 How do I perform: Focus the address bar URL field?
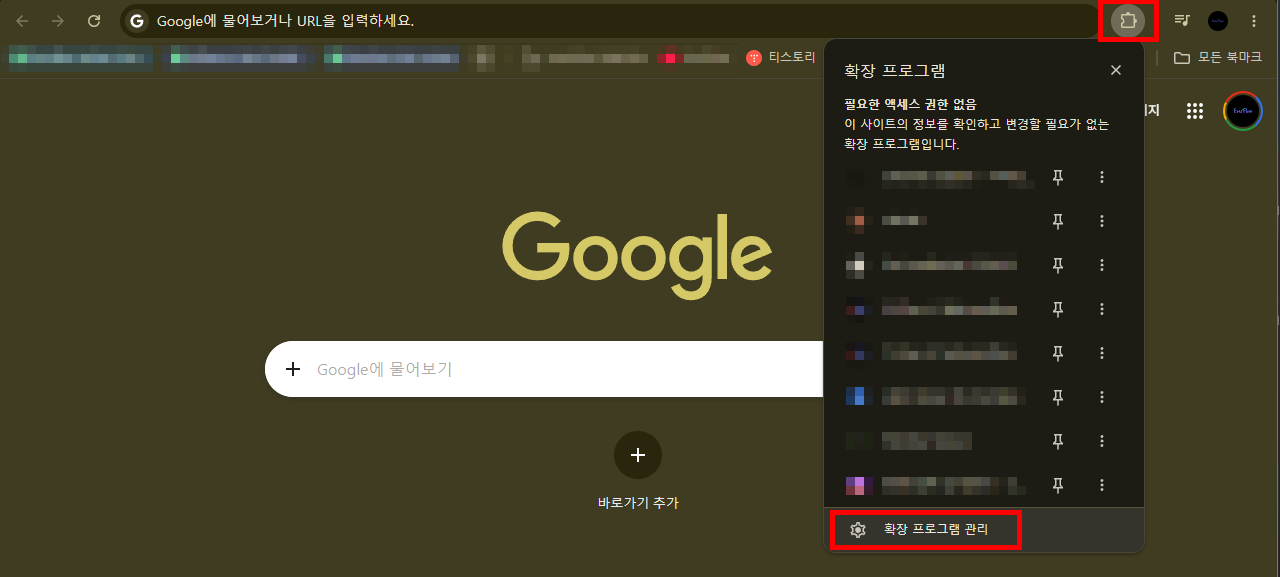pos(608,21)
